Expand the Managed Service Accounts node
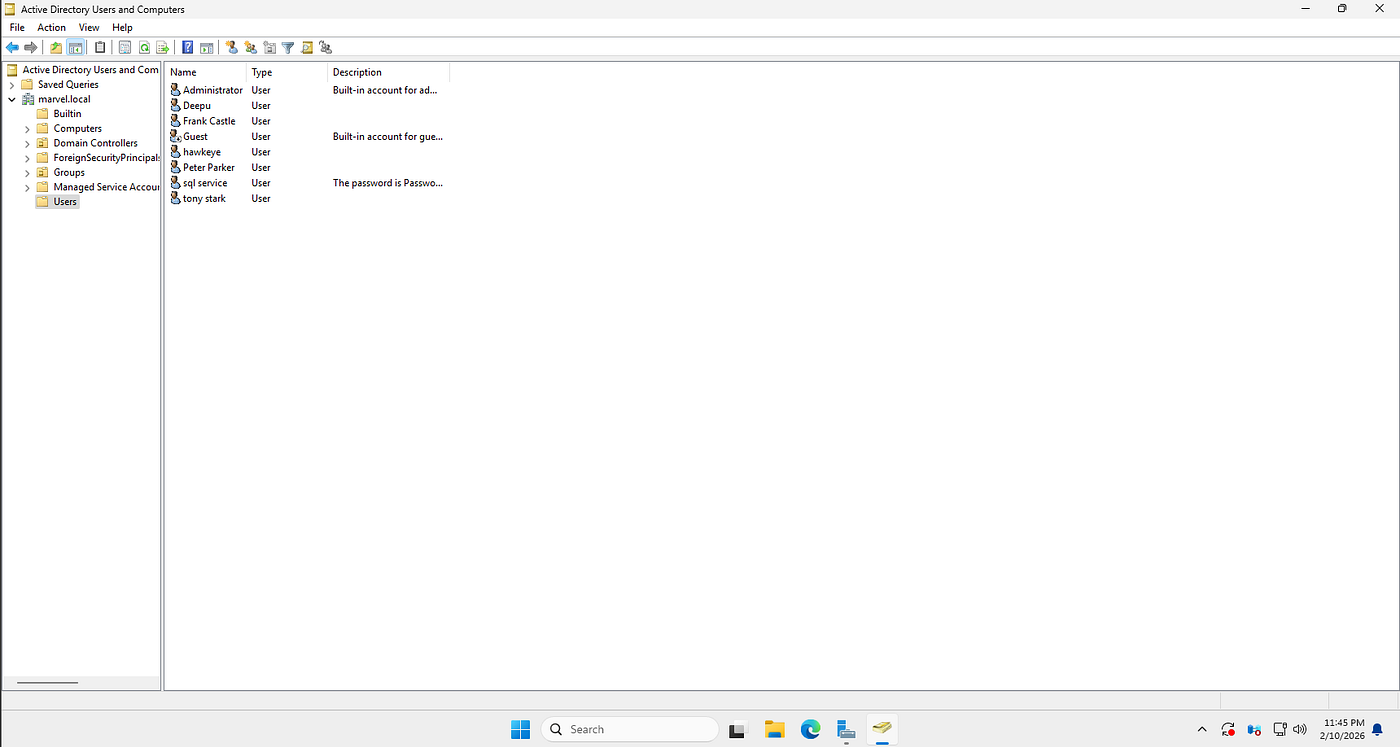The width and height of the screenshot is (1400, 747). pos(27,187)
